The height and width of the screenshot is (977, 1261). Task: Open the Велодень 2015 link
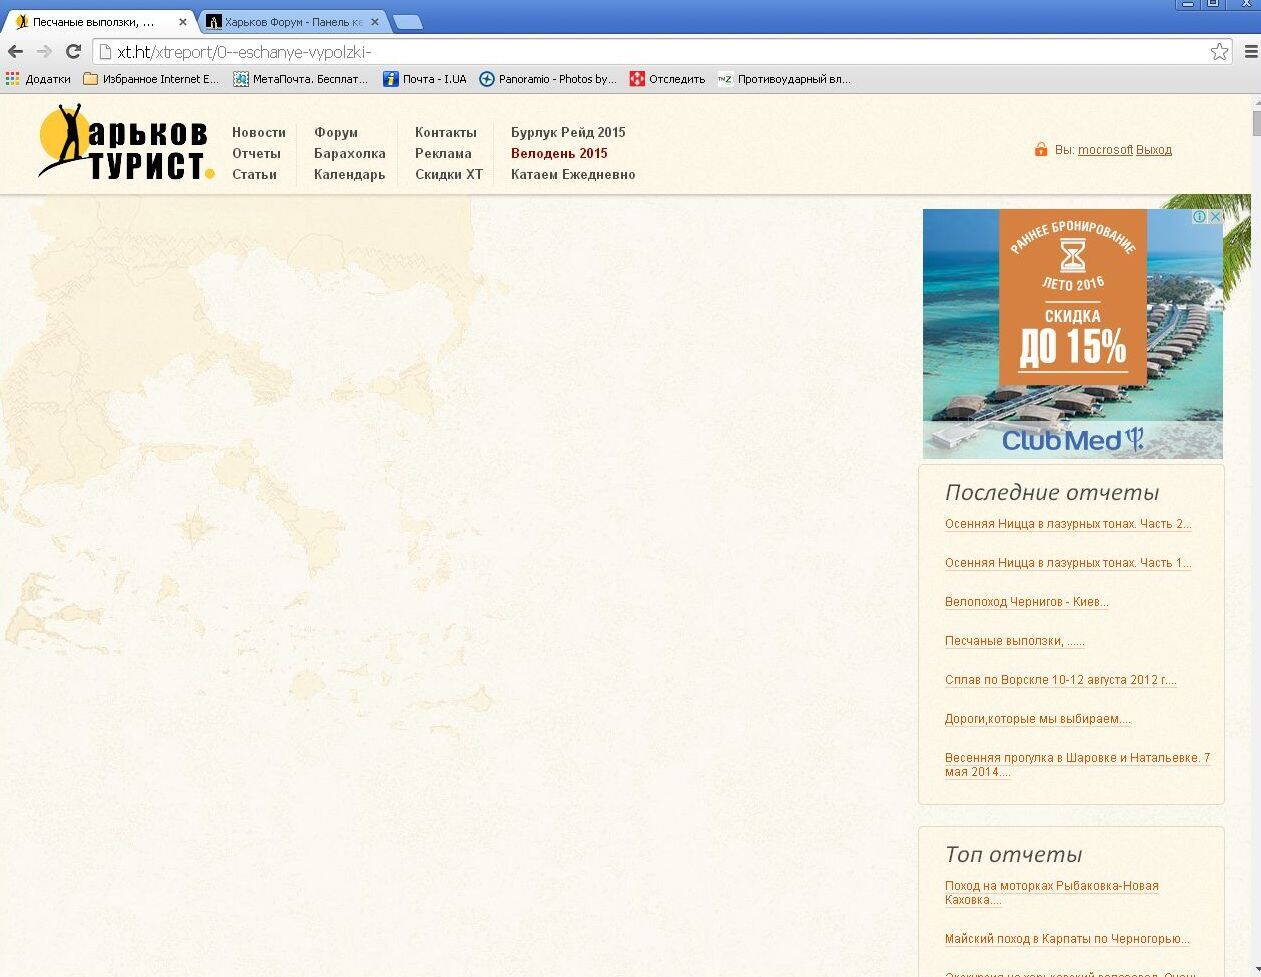[x=559, y=153]
